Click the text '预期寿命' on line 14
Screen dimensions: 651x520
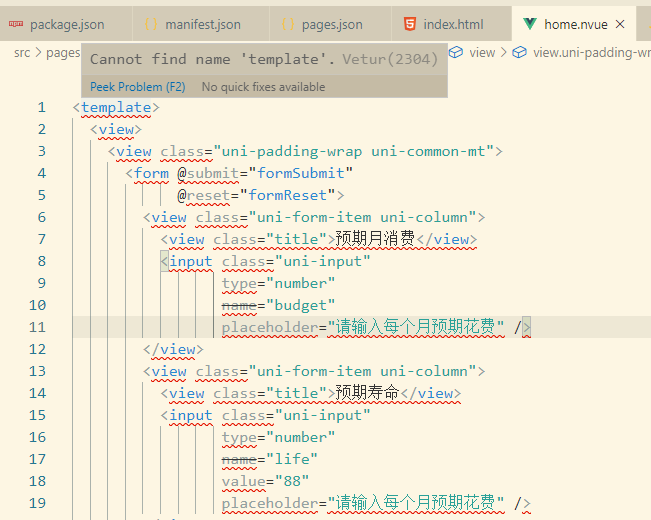pos(367,393)
